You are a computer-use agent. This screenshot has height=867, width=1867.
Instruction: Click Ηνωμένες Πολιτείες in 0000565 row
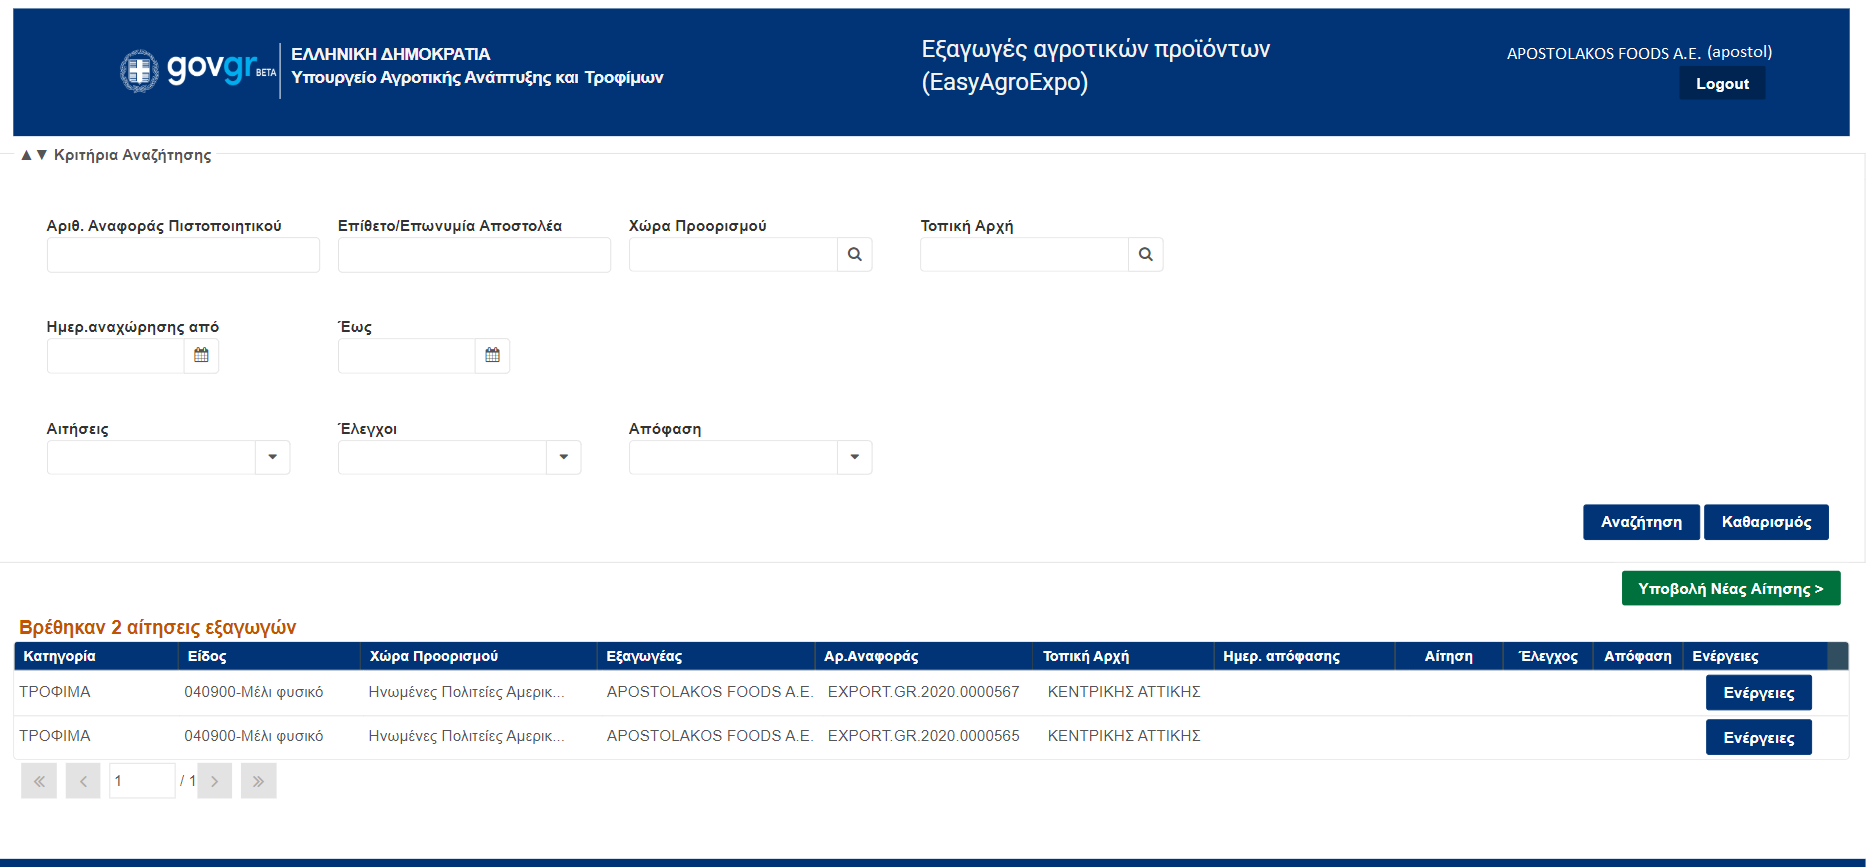[467, 736]
